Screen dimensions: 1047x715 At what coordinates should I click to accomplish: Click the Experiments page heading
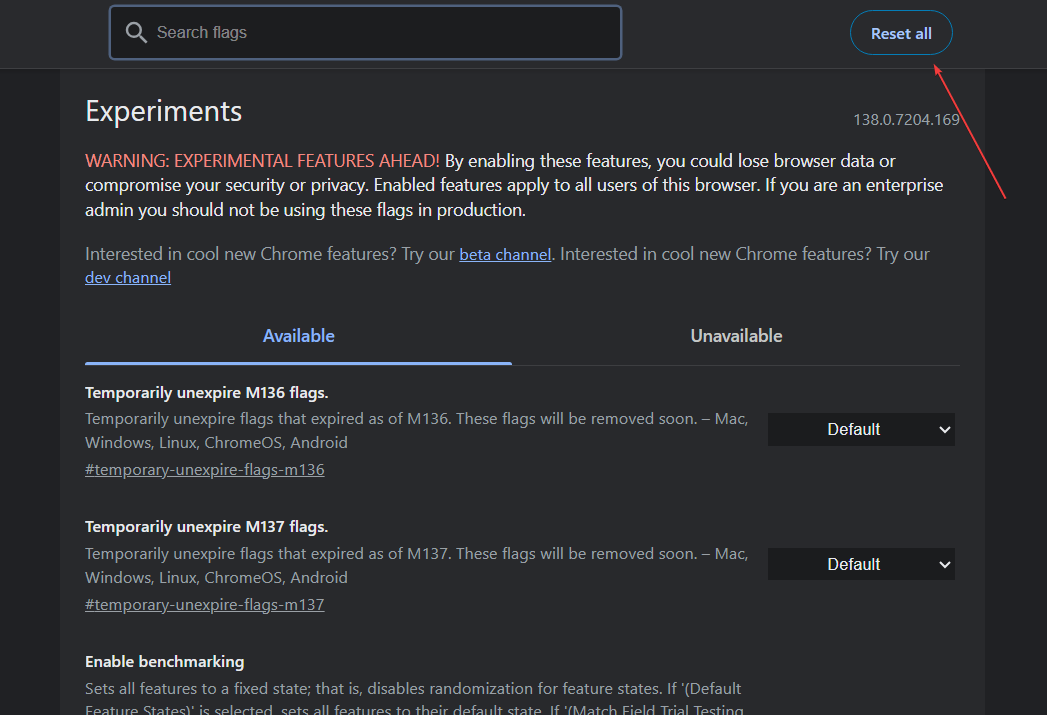pyautogui.click(x=164, y=111)
